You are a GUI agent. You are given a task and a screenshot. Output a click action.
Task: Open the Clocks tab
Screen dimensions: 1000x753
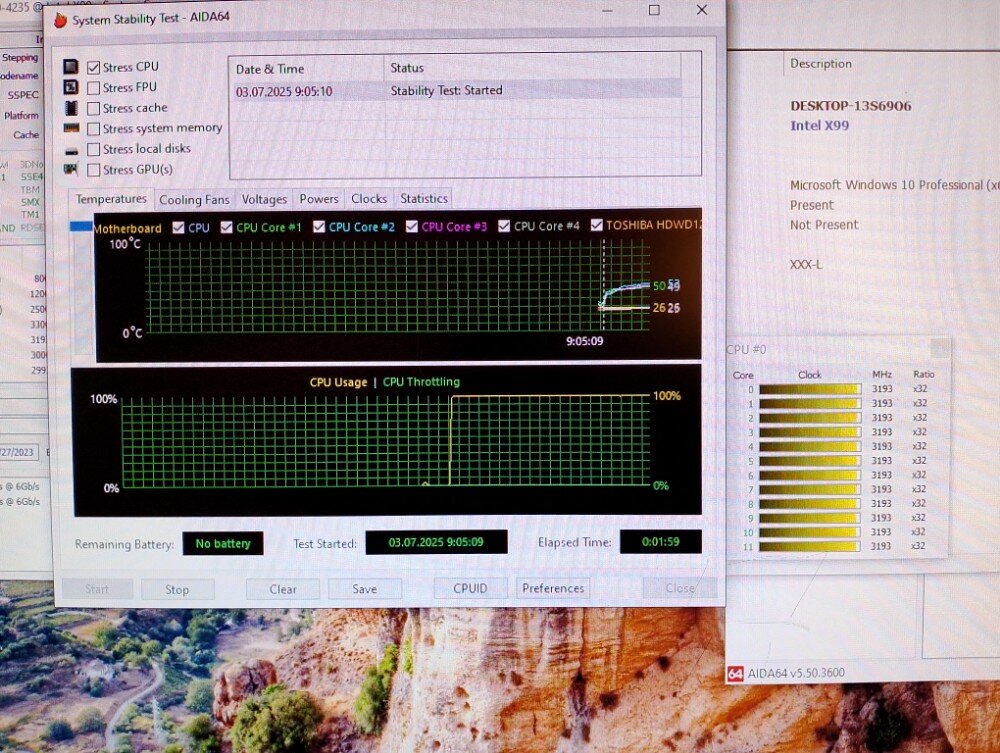(369, 199)
